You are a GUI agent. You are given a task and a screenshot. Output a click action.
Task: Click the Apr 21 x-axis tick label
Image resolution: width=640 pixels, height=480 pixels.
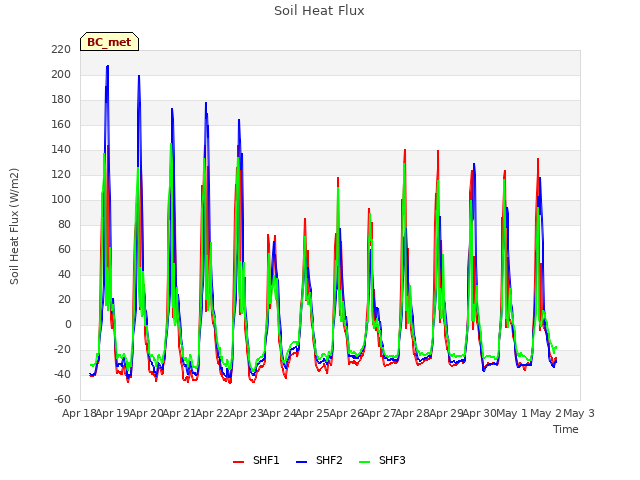(179, 413)
